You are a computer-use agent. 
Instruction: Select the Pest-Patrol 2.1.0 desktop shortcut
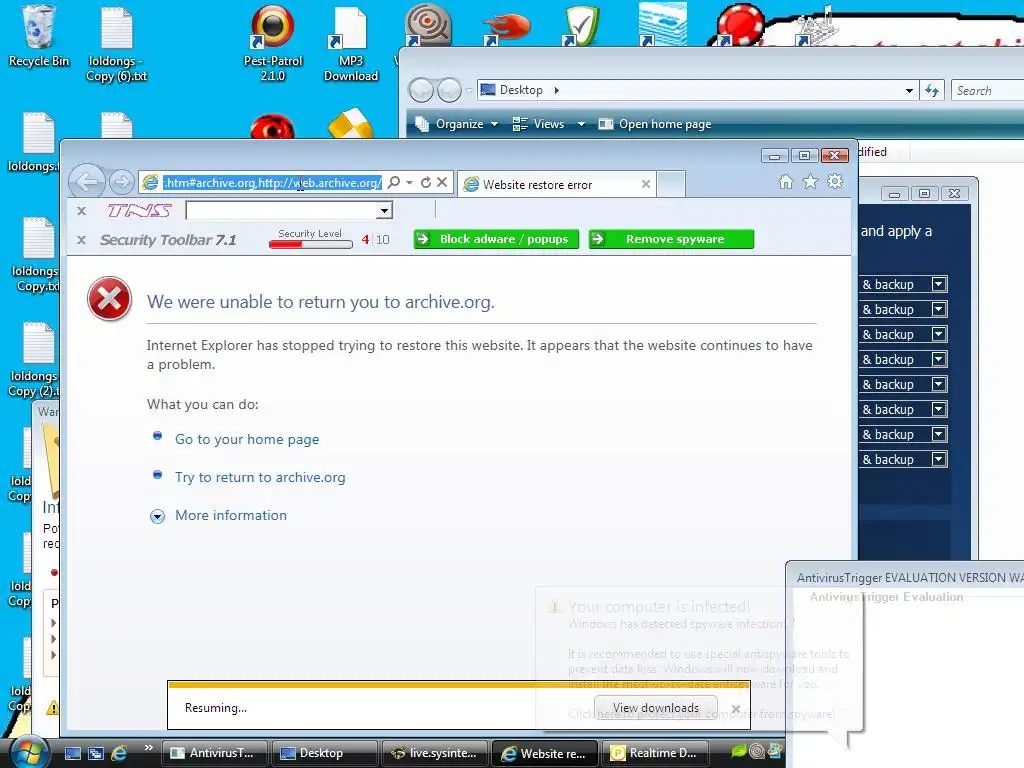[x=273, y=42]
